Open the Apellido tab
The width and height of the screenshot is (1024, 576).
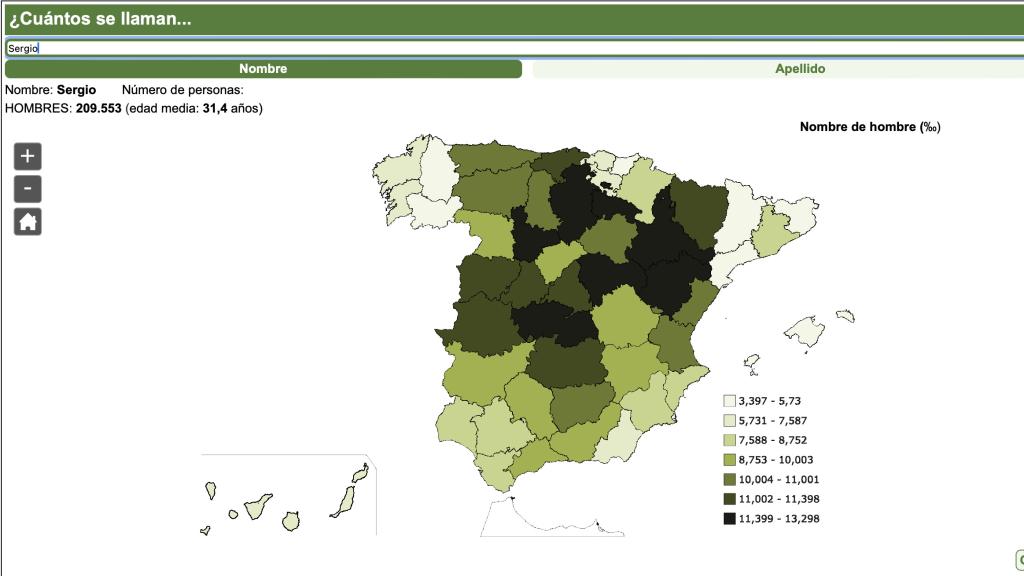pos(799,69)
